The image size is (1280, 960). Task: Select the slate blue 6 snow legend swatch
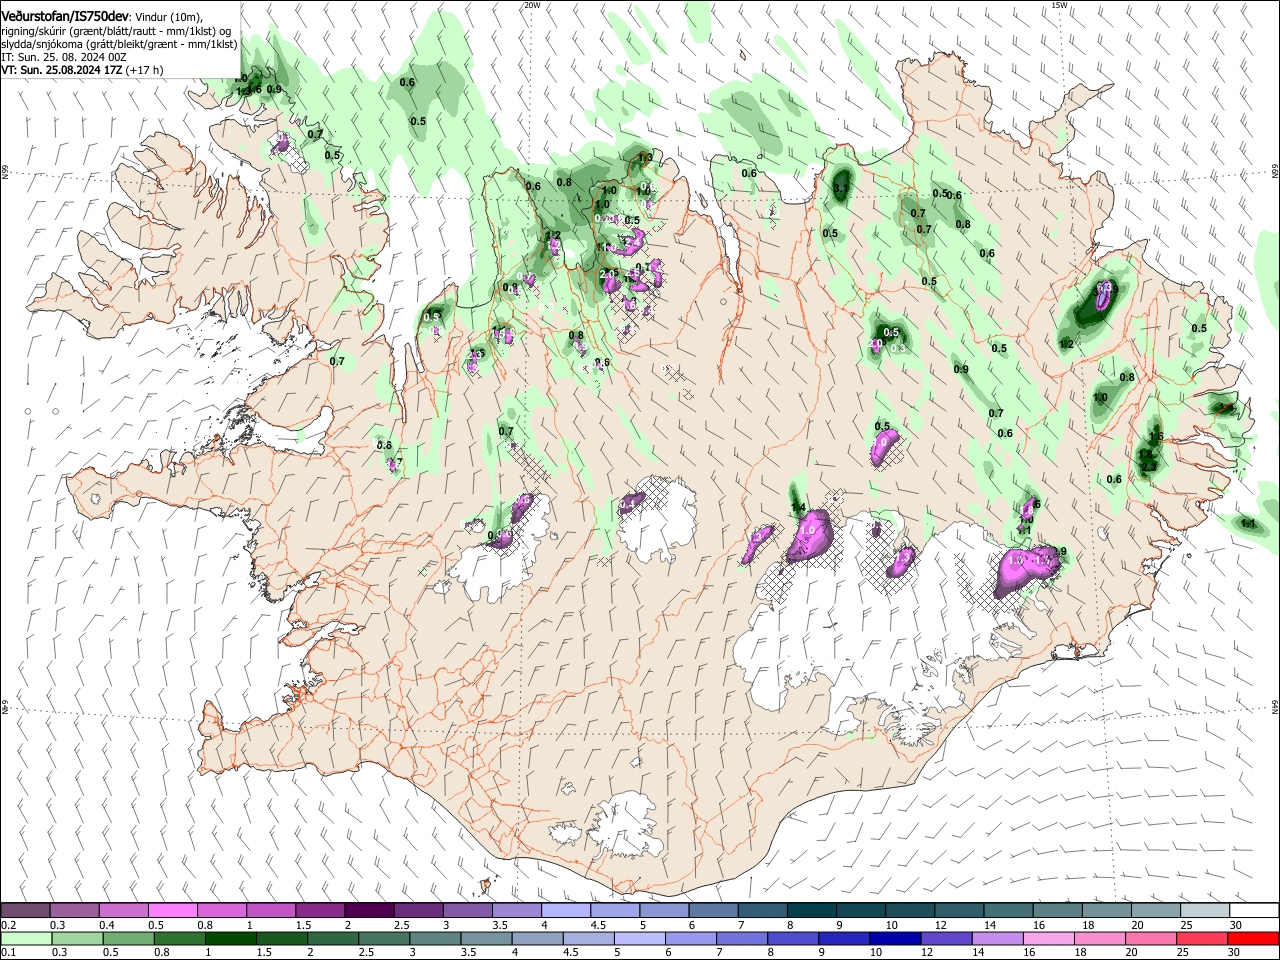pos(713,910)
